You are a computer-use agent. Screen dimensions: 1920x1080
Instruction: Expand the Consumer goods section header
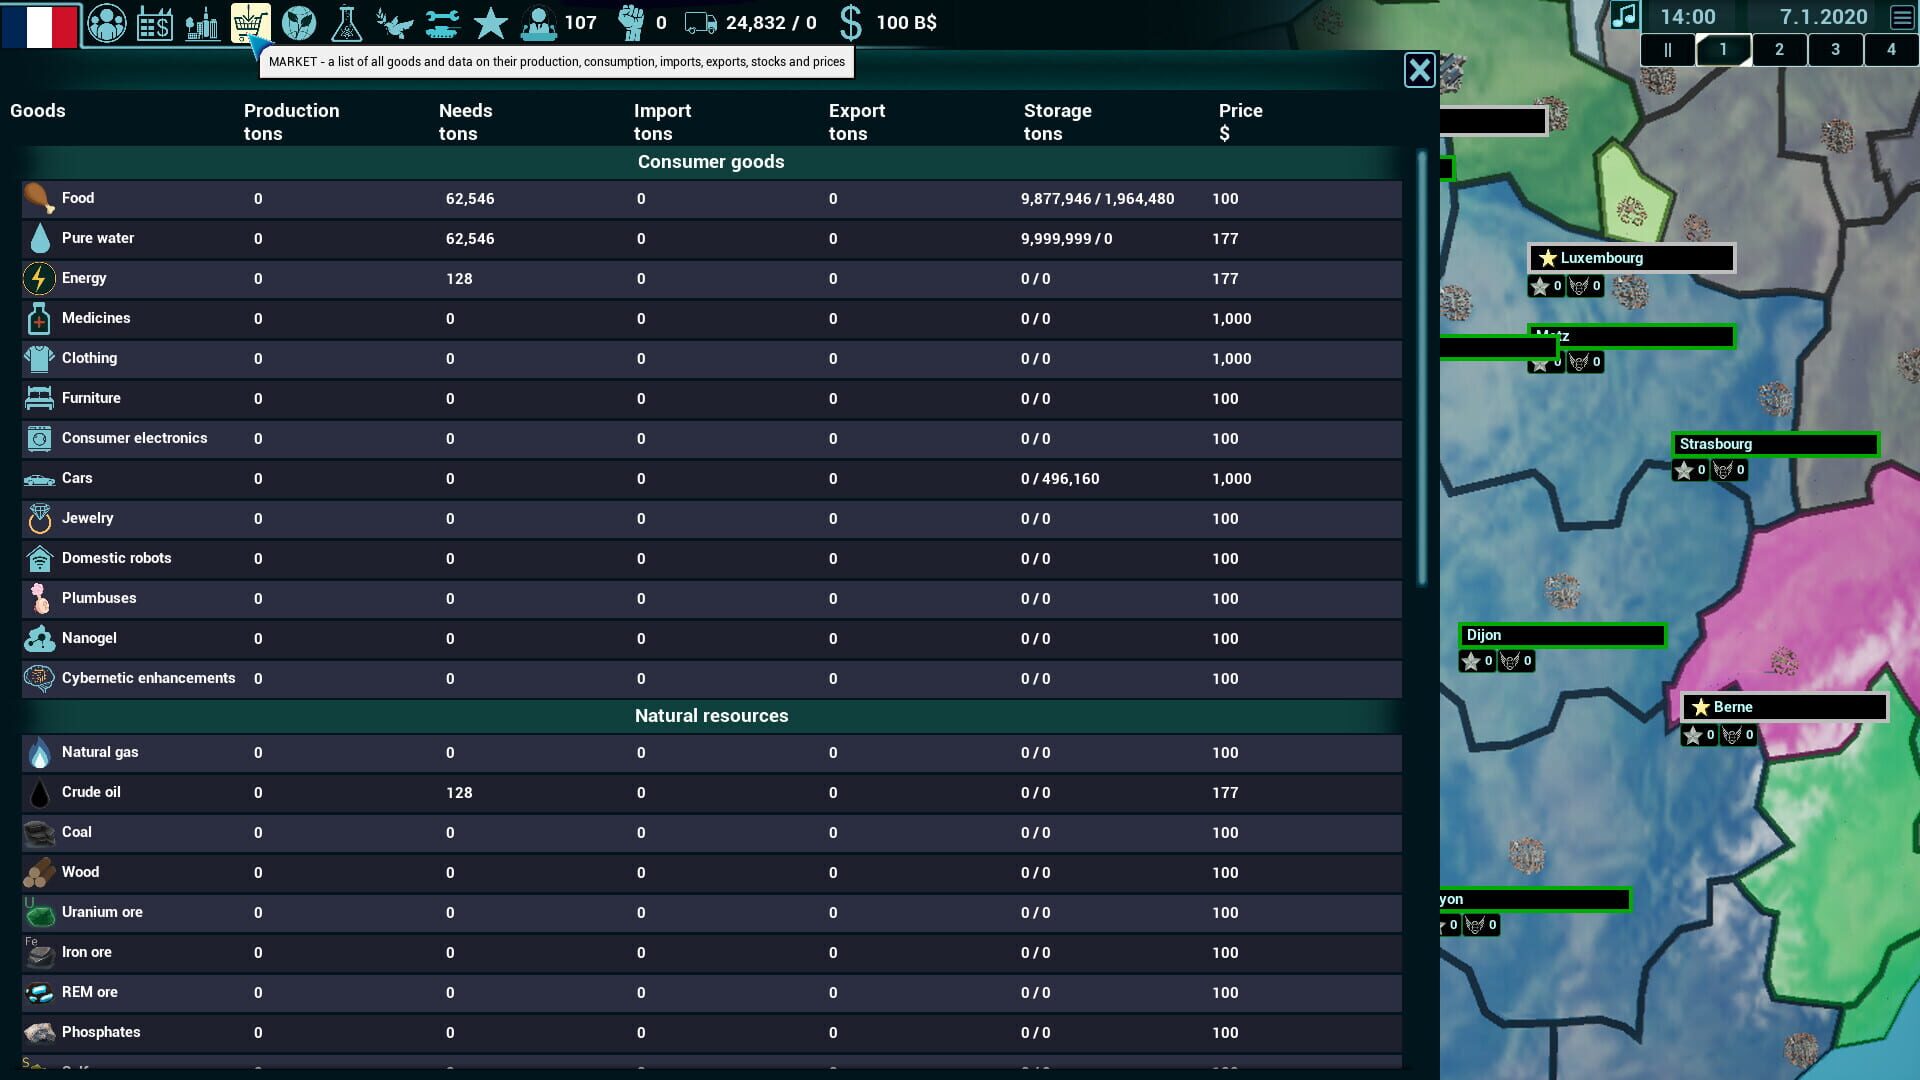click(710, 161)
